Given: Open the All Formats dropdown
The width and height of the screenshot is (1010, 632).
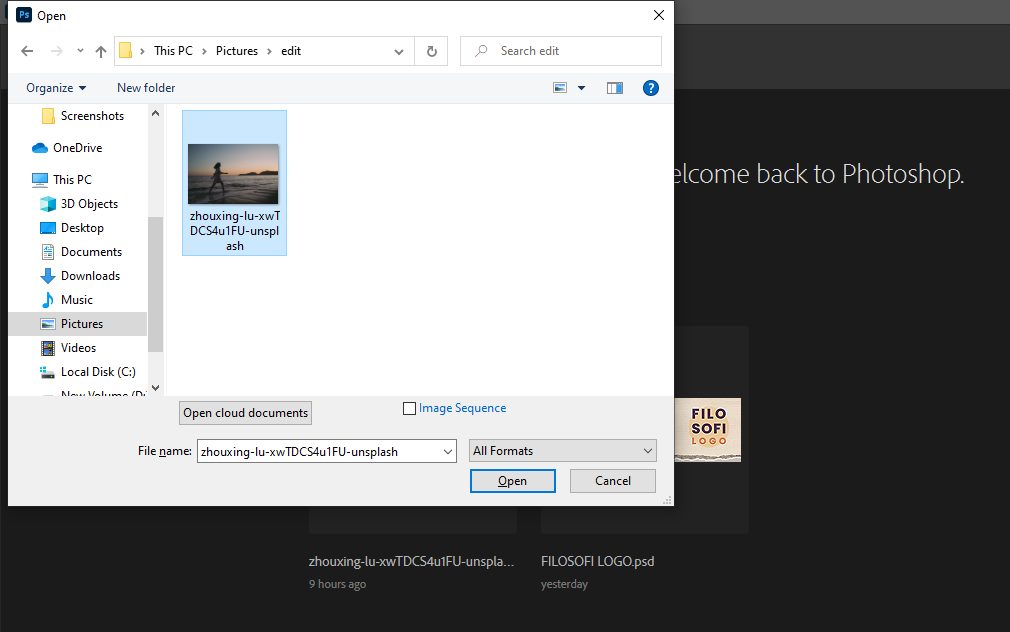Looking at the screenshot, I should [562, 450].
